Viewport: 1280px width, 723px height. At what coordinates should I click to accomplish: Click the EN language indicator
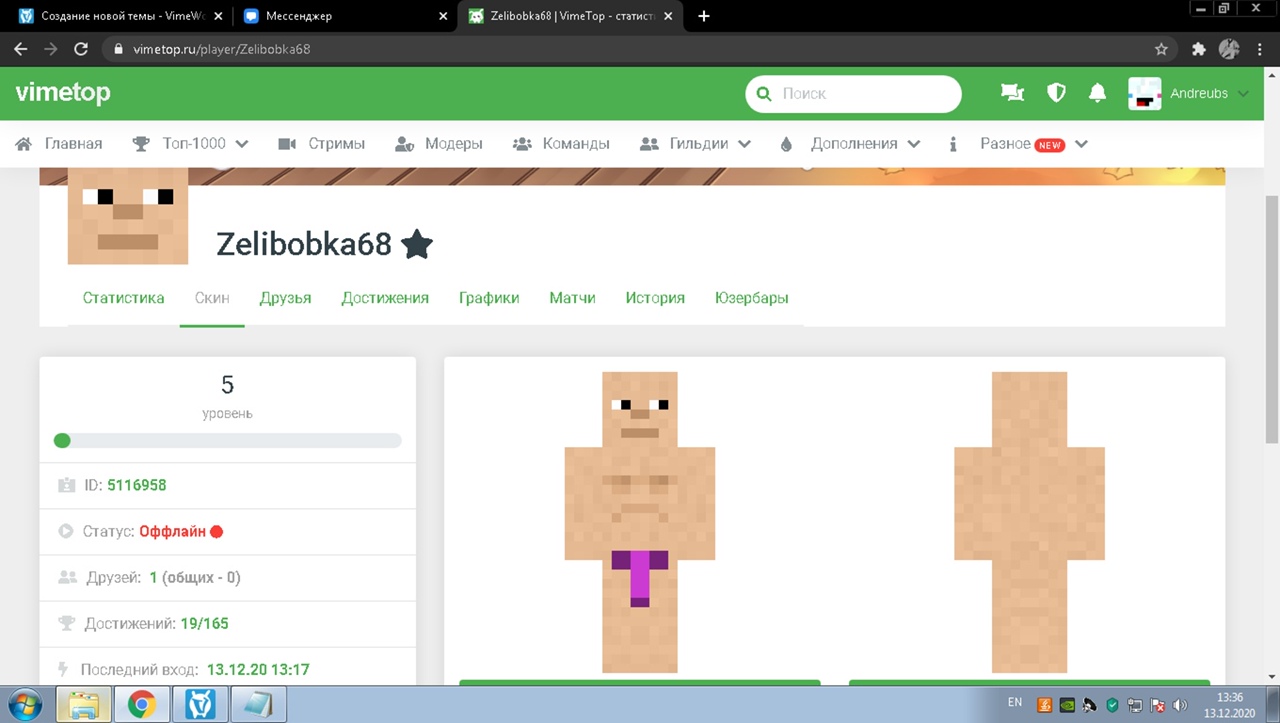pos(1015,702)
